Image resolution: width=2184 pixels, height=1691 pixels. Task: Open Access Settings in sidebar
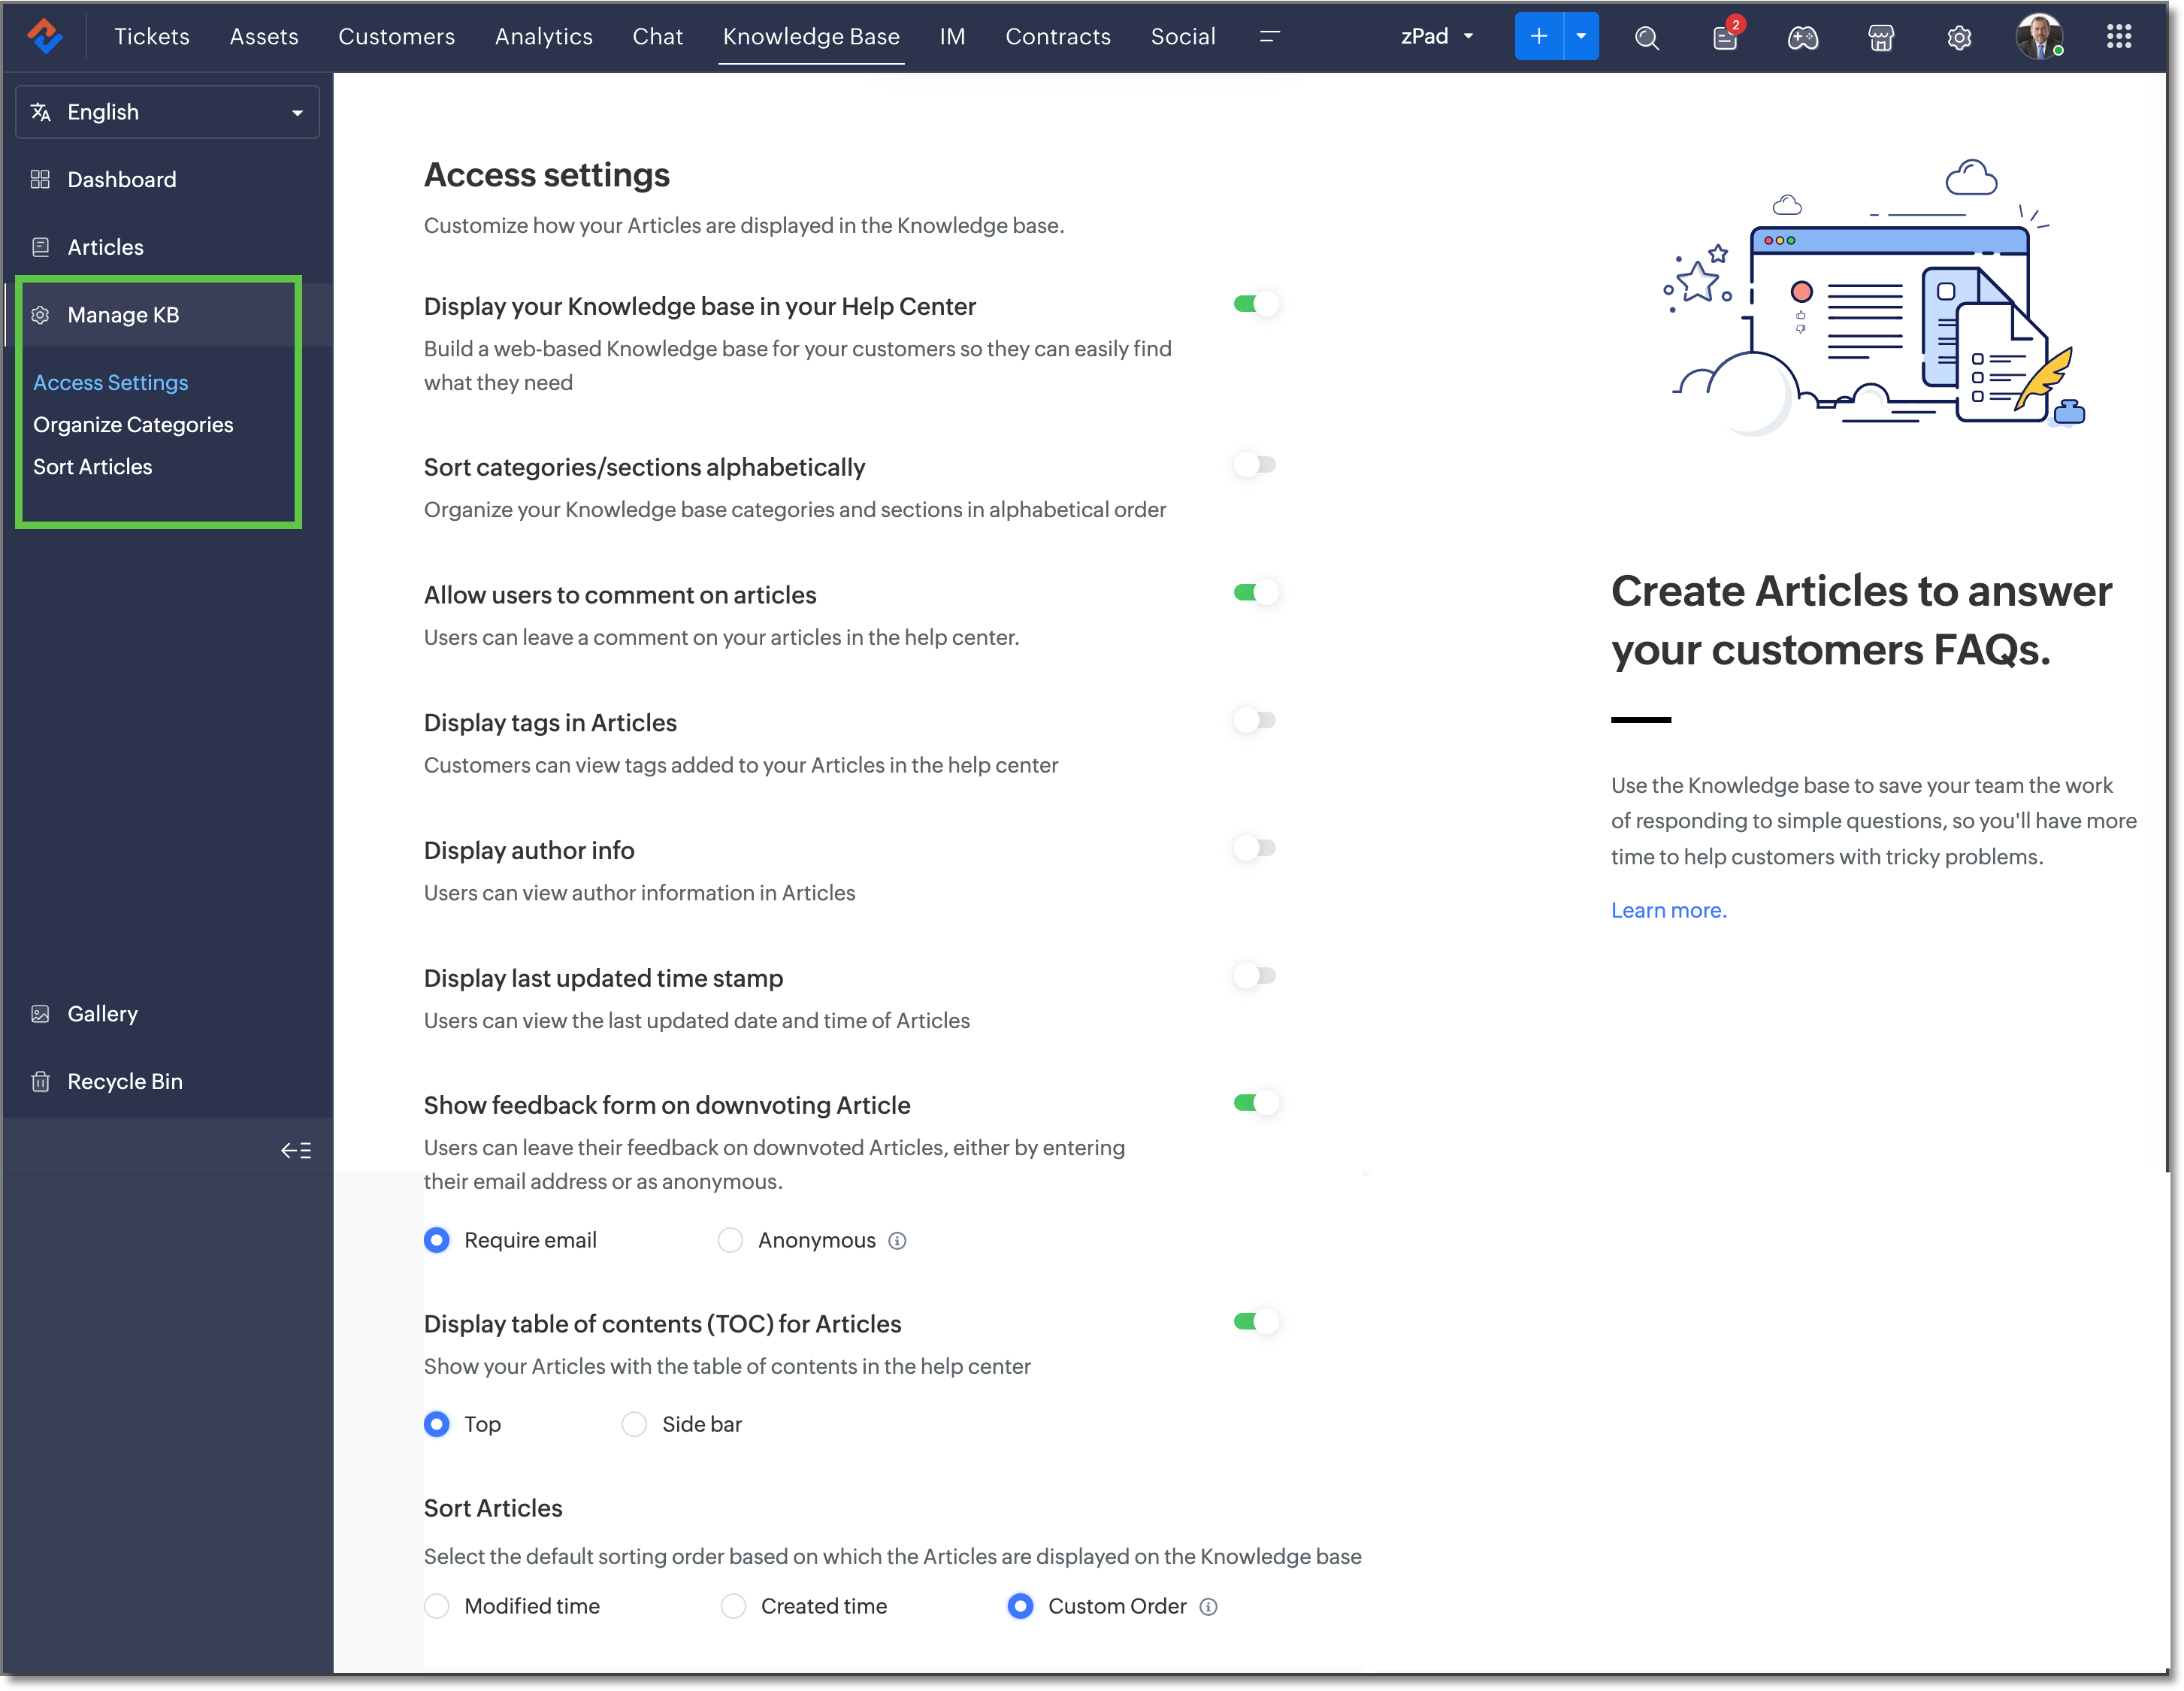111,383
